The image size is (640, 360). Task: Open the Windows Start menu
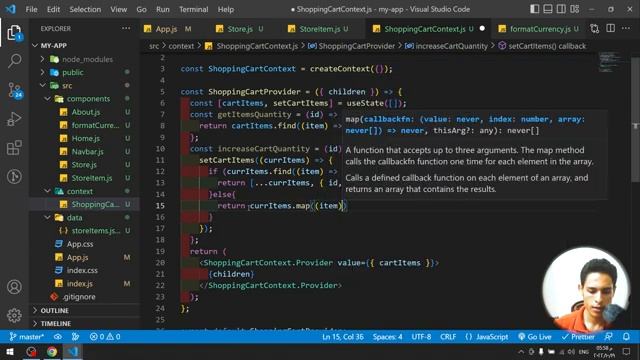[9, 351]
